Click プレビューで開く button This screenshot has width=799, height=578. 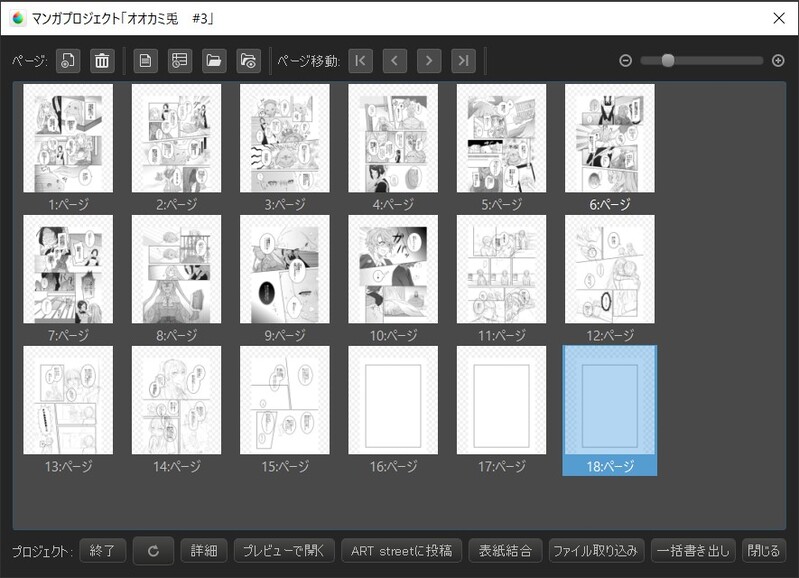pos(284,551)
